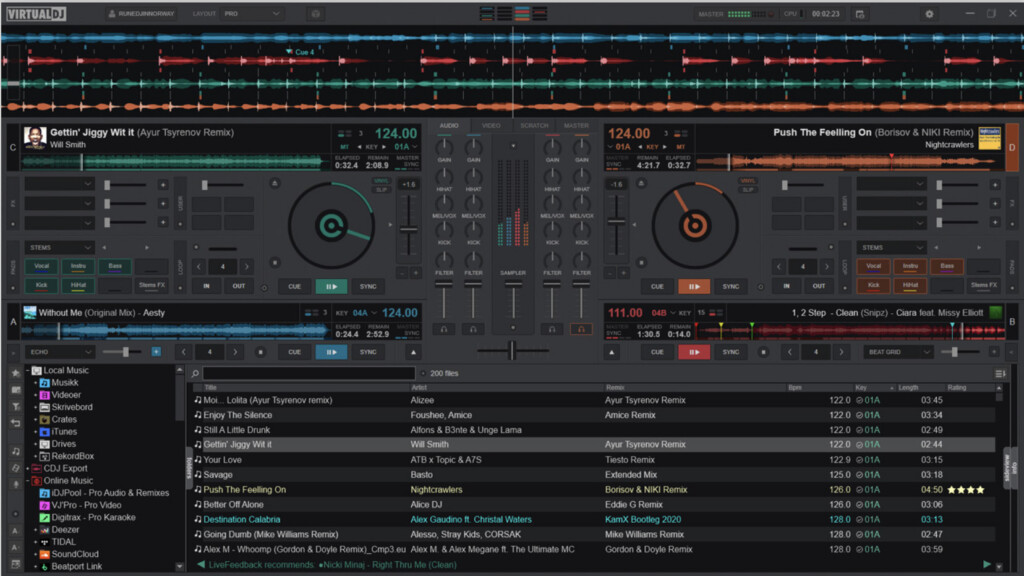
Task: Expand the CDJ Export tree node
Action: 28,468
